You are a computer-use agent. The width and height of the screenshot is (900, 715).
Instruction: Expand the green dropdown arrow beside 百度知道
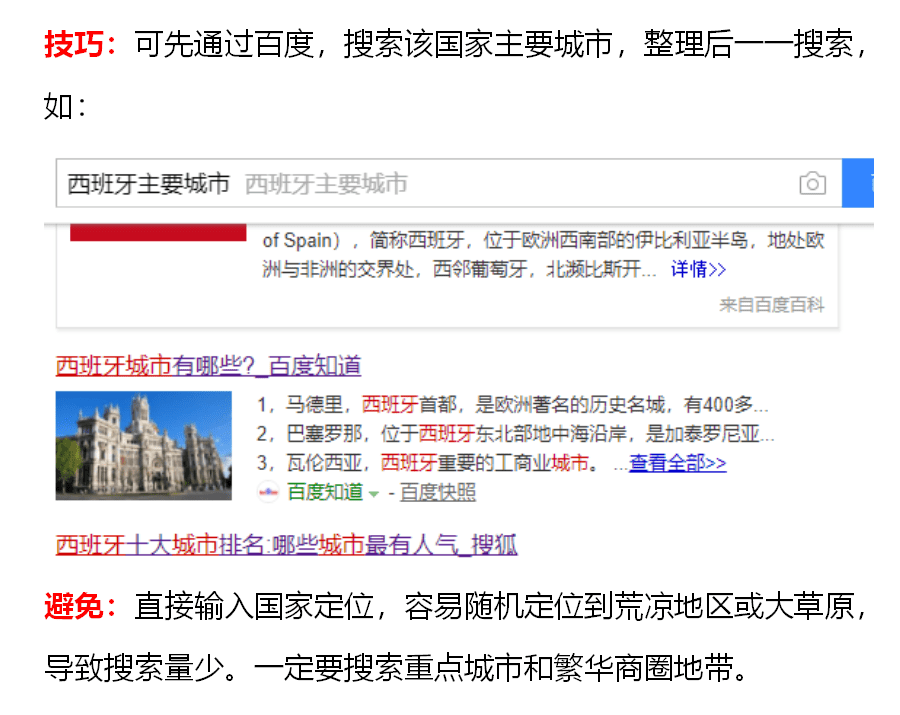click(x=374, y=492)
